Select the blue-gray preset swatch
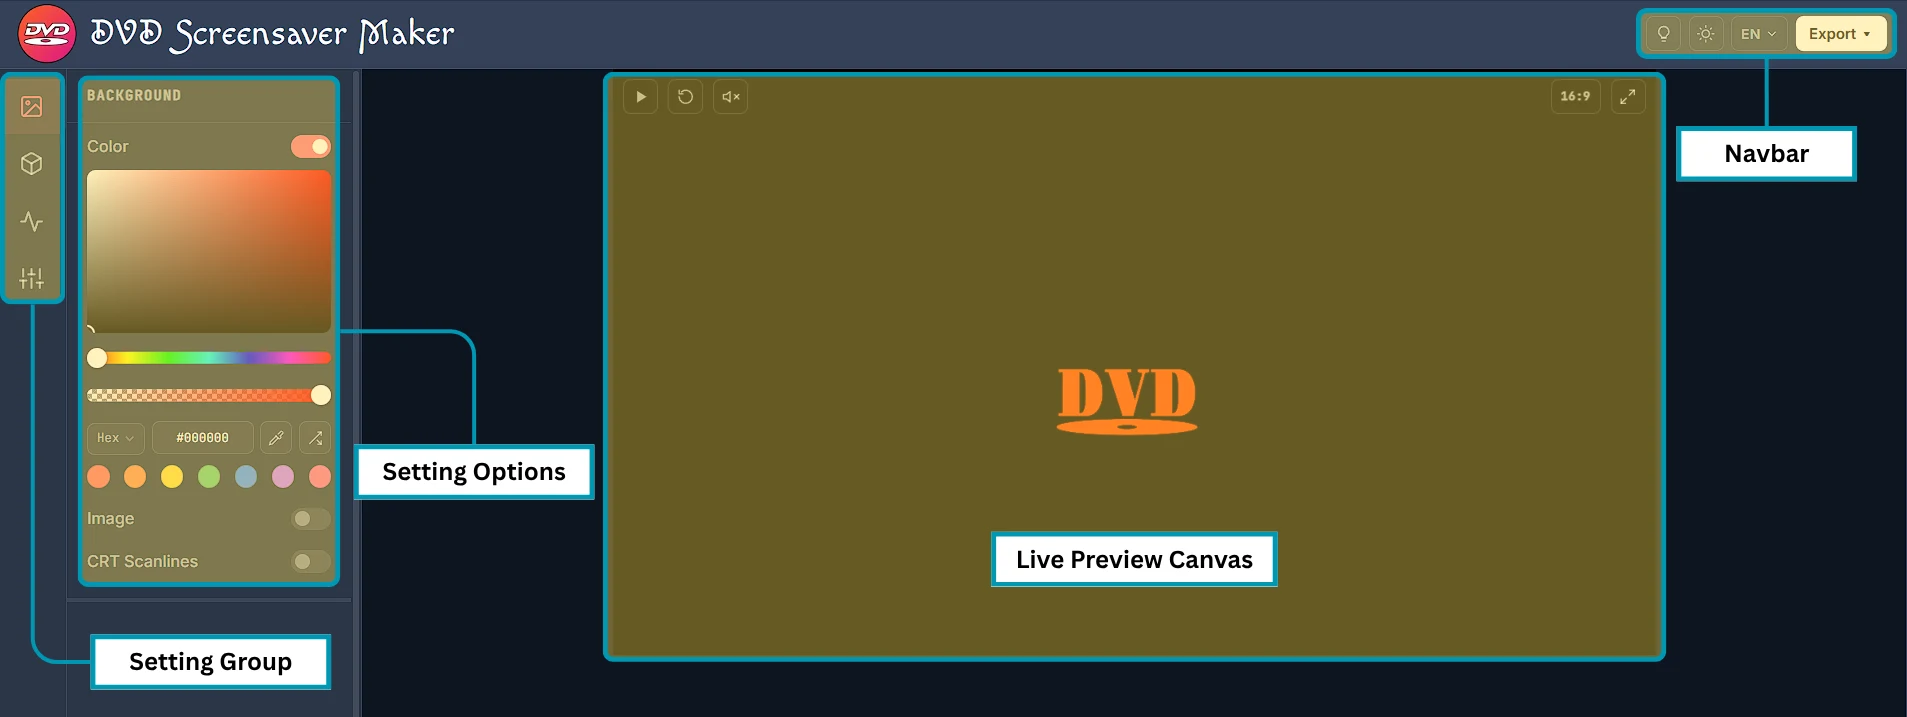The height and width of the screenshot is (717, 1907). click(x=246, y=477)
